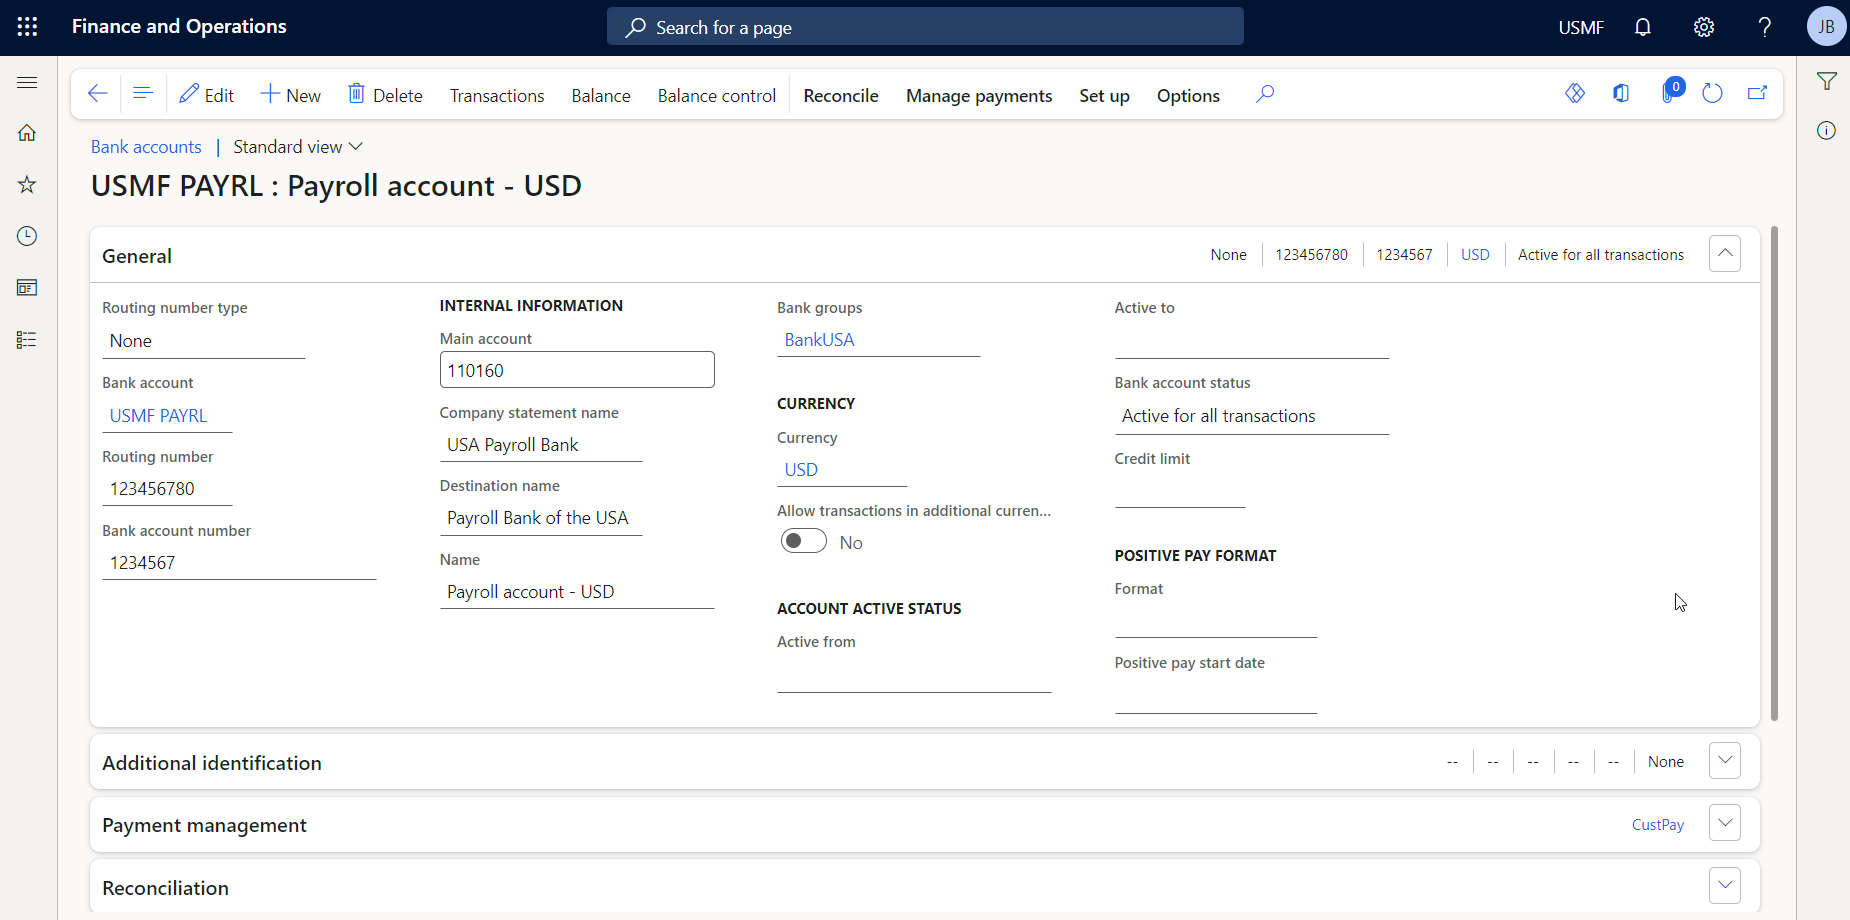Open the Set up menu
This screenshot has height=920, width=1850.
click(1104, 95)
